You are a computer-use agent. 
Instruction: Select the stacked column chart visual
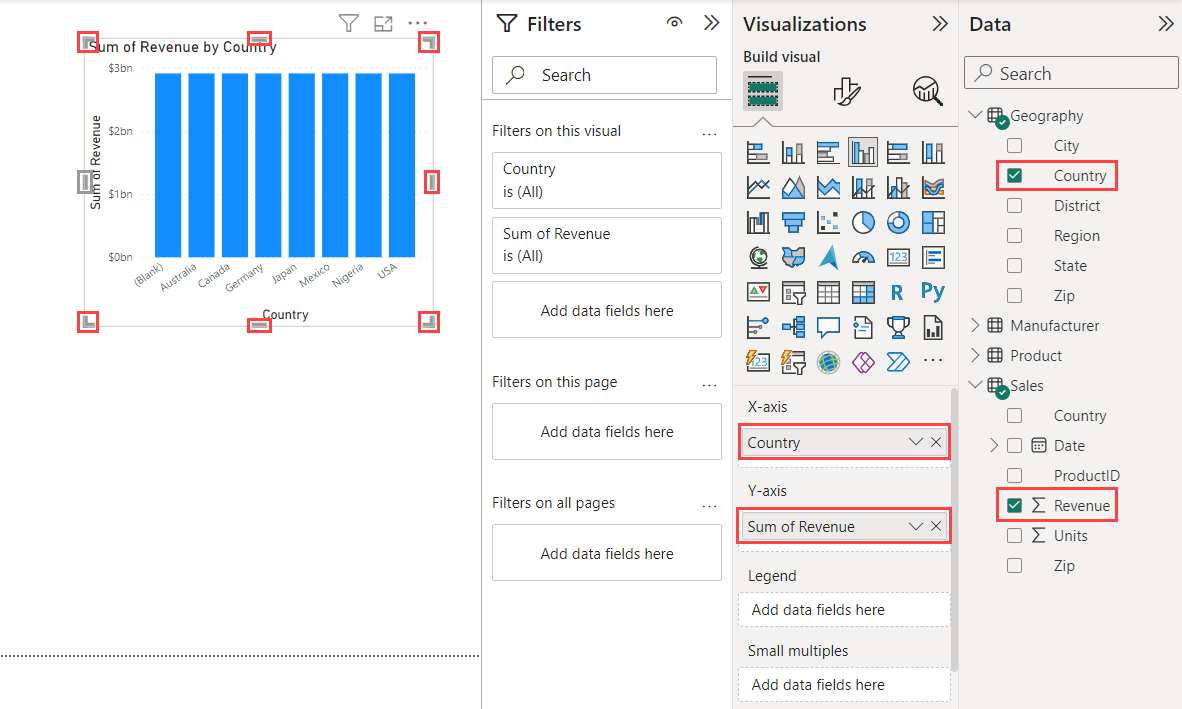(x=793, y=153)
